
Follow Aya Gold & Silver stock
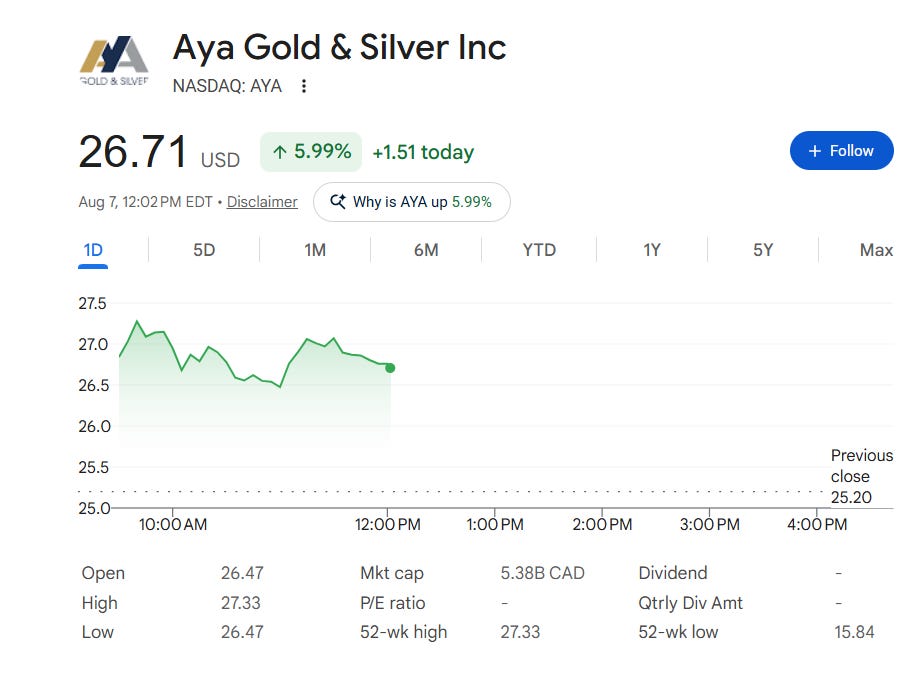coord(842,151)
